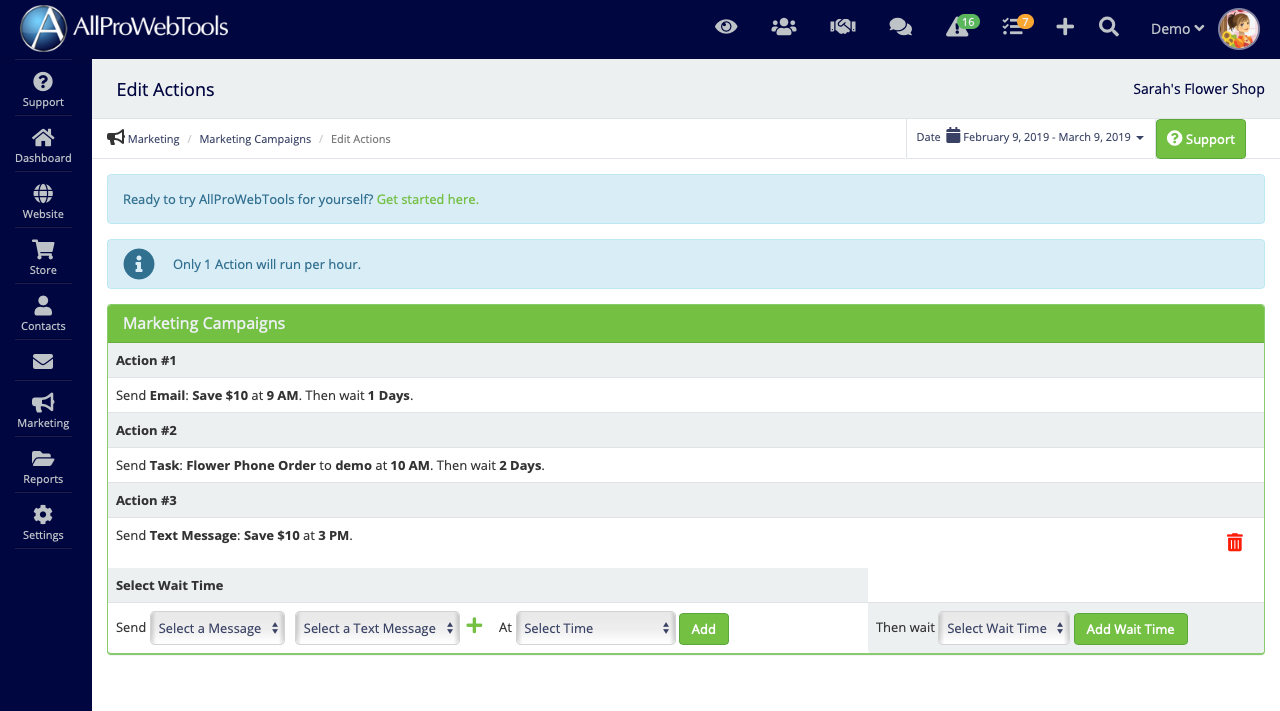1280x711 pixels.
Task: Click the Send Email Save $10 action text
Action: click(x=264, y=395)
